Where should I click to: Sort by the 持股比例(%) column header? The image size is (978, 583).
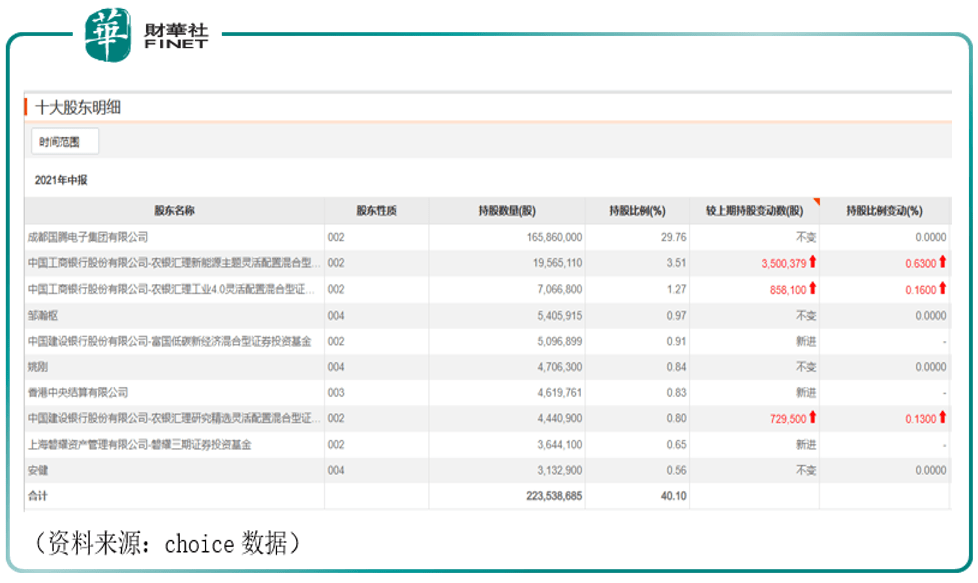pyautogui.click(x=637, y=211)
